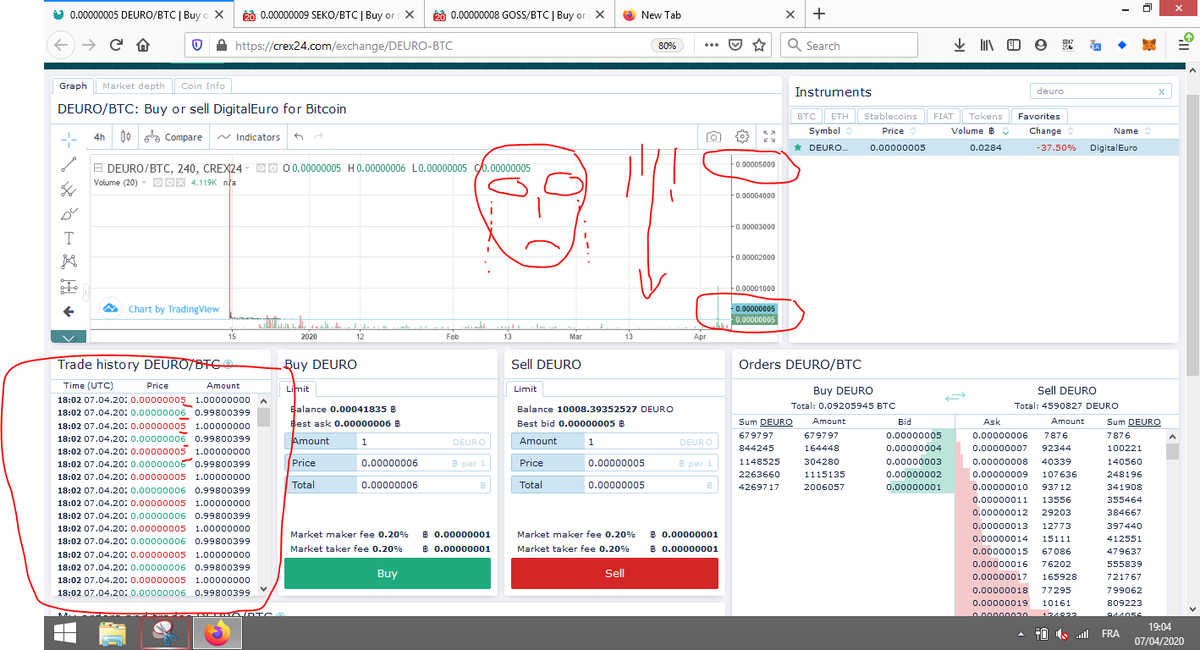Image resolution: width=1200 pixels, height=650 pixels.
Task: Switch to the Market depth tab
Action: click(x=134, y=86)
